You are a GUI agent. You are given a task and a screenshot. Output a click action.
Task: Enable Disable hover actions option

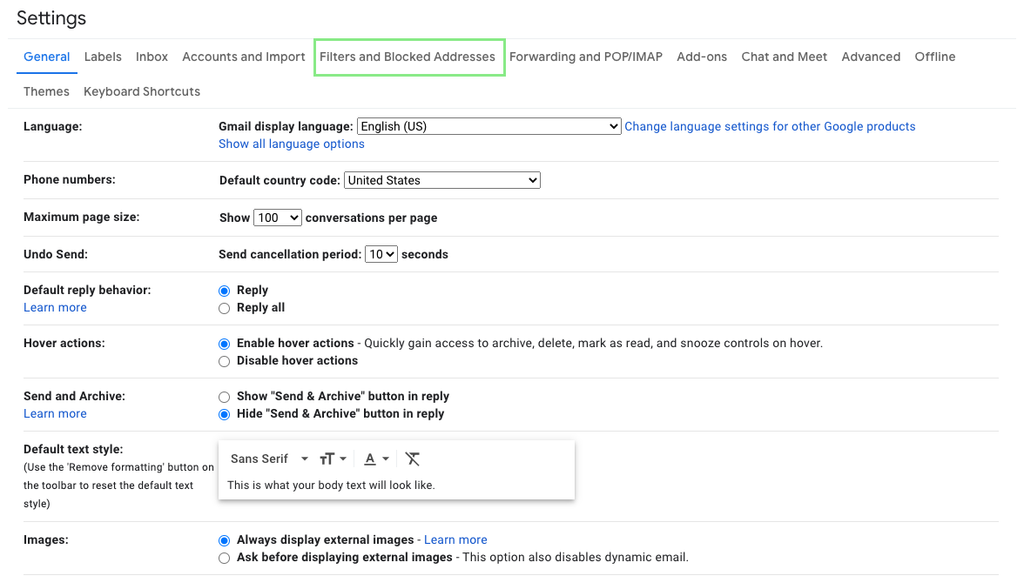tap(224, 361)
